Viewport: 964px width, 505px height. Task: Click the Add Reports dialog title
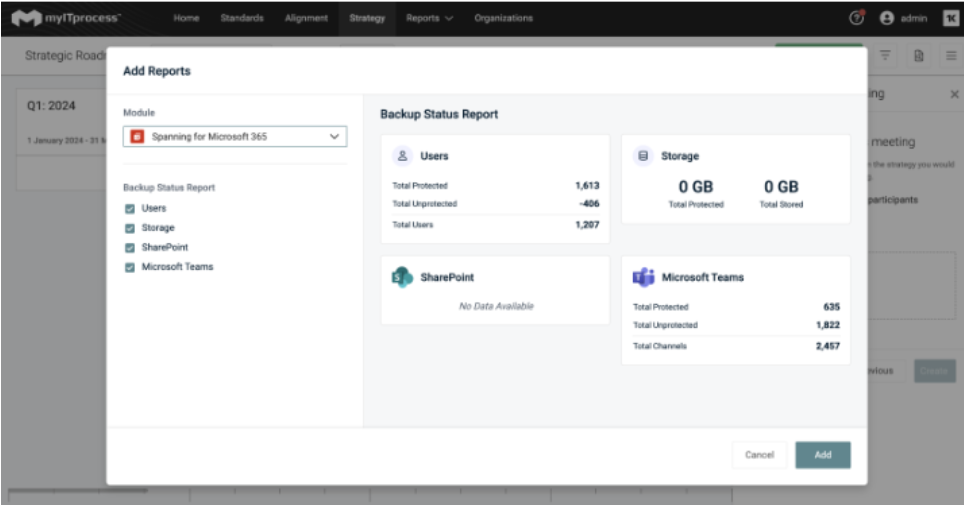pos(157,71)
